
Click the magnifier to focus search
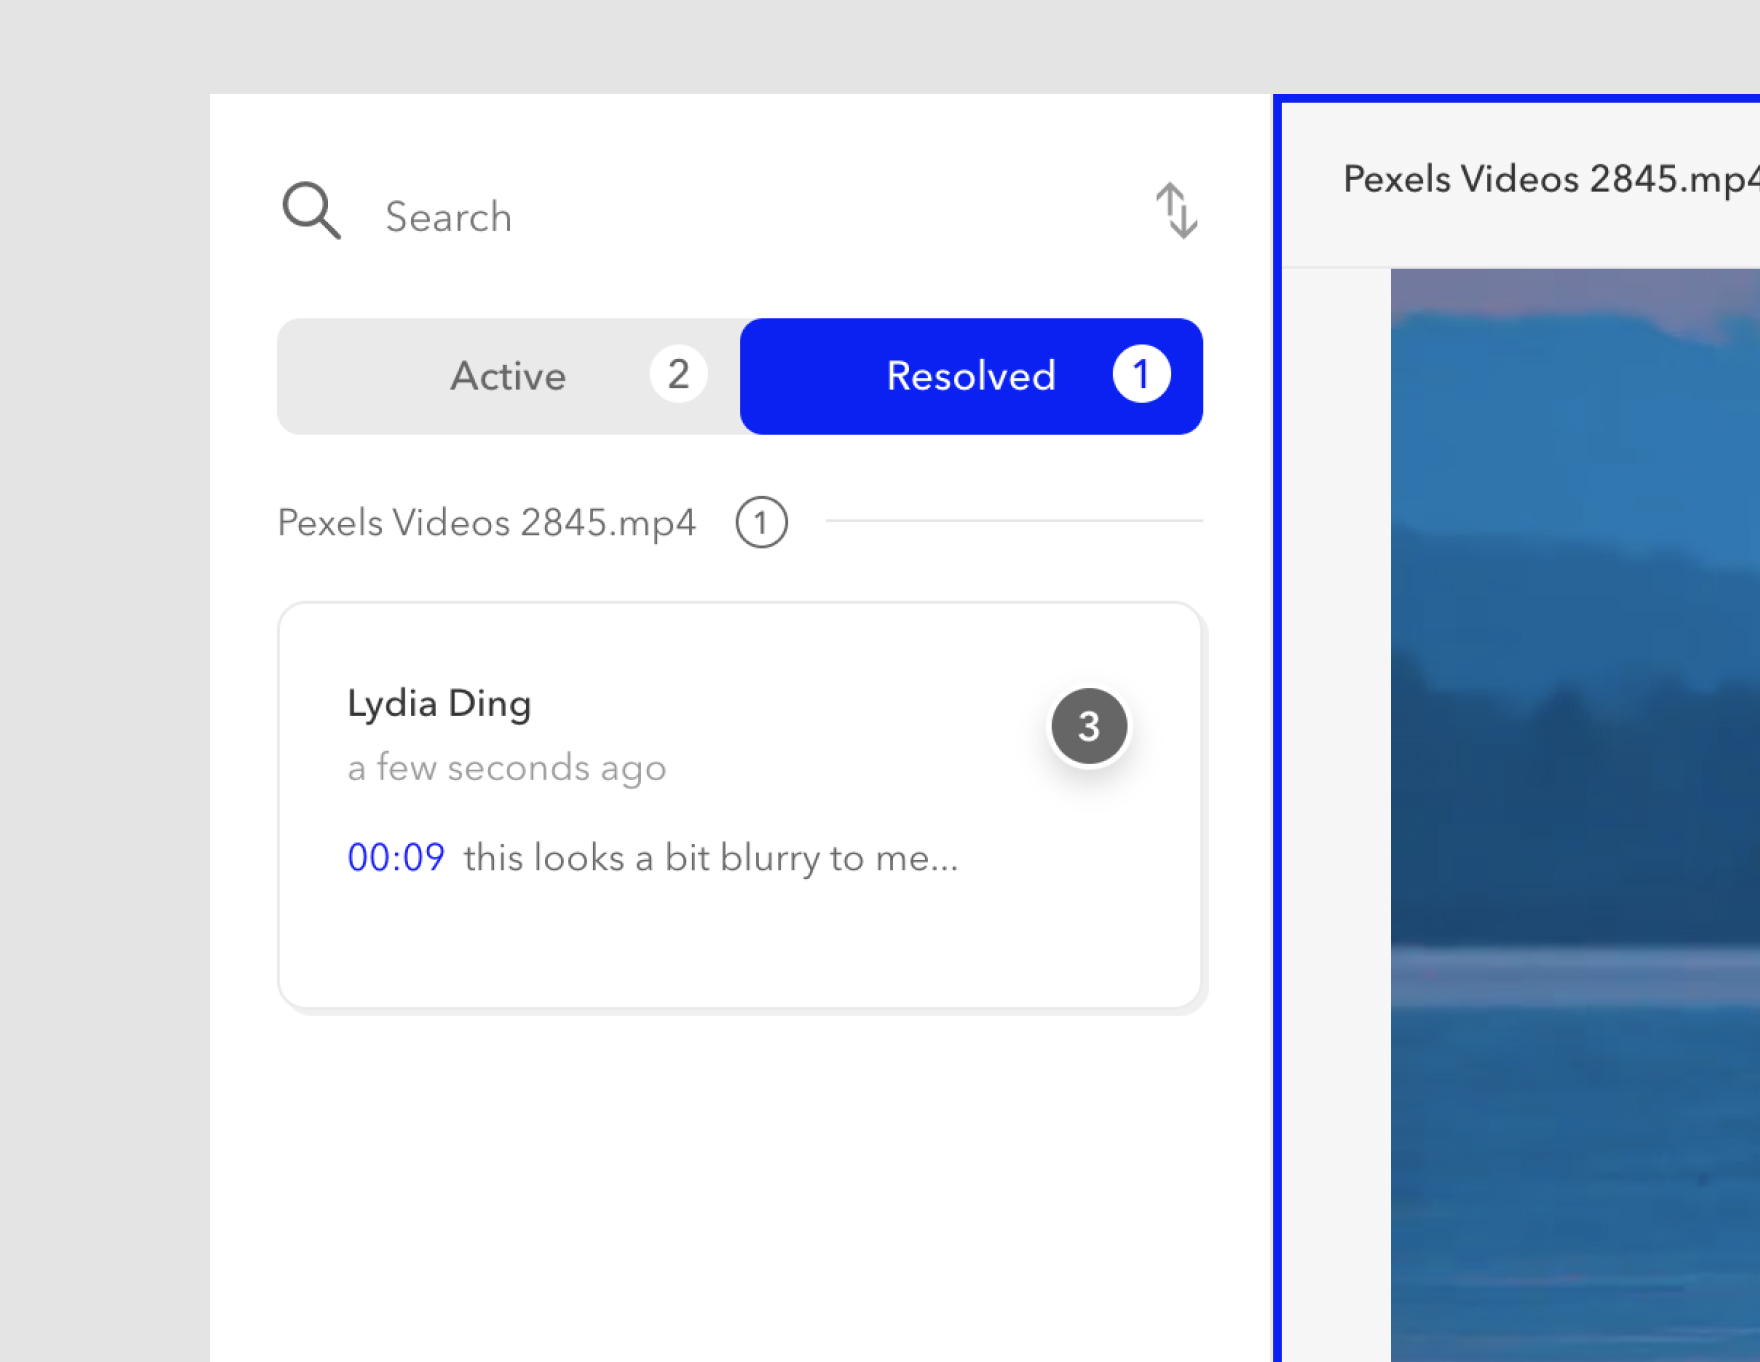point(310,211)
